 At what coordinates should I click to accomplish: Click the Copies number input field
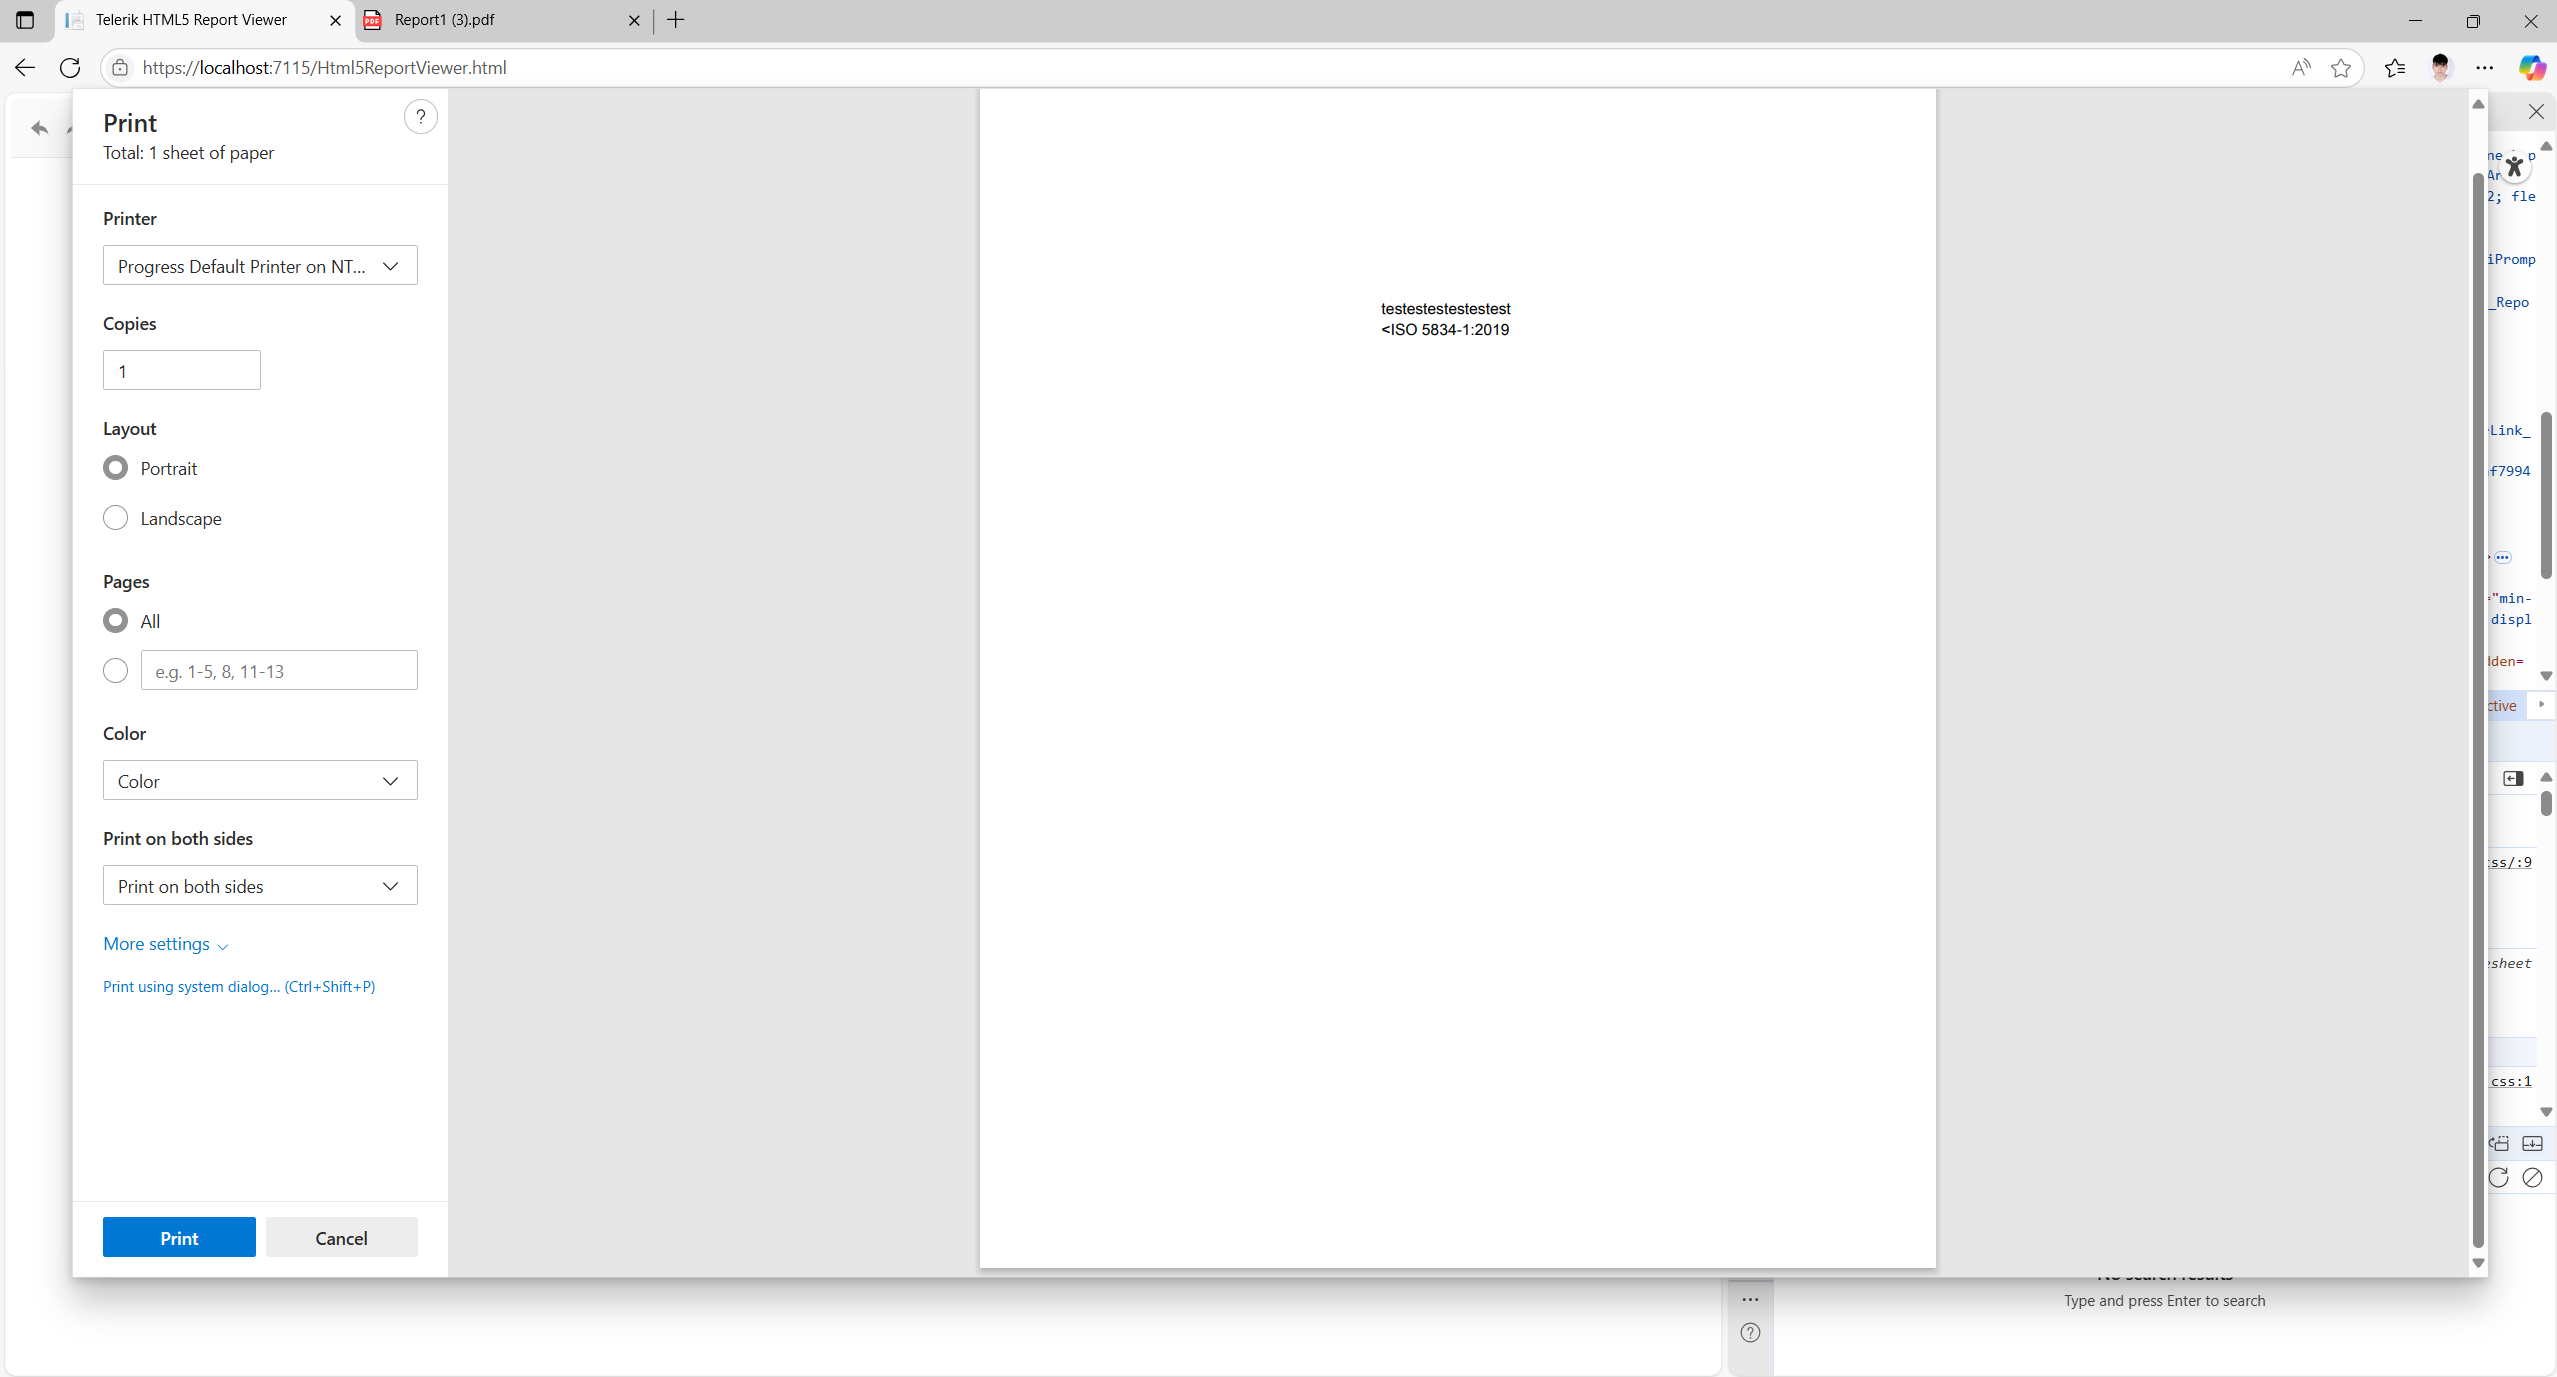pyautogui.click(x=181, y=371)
